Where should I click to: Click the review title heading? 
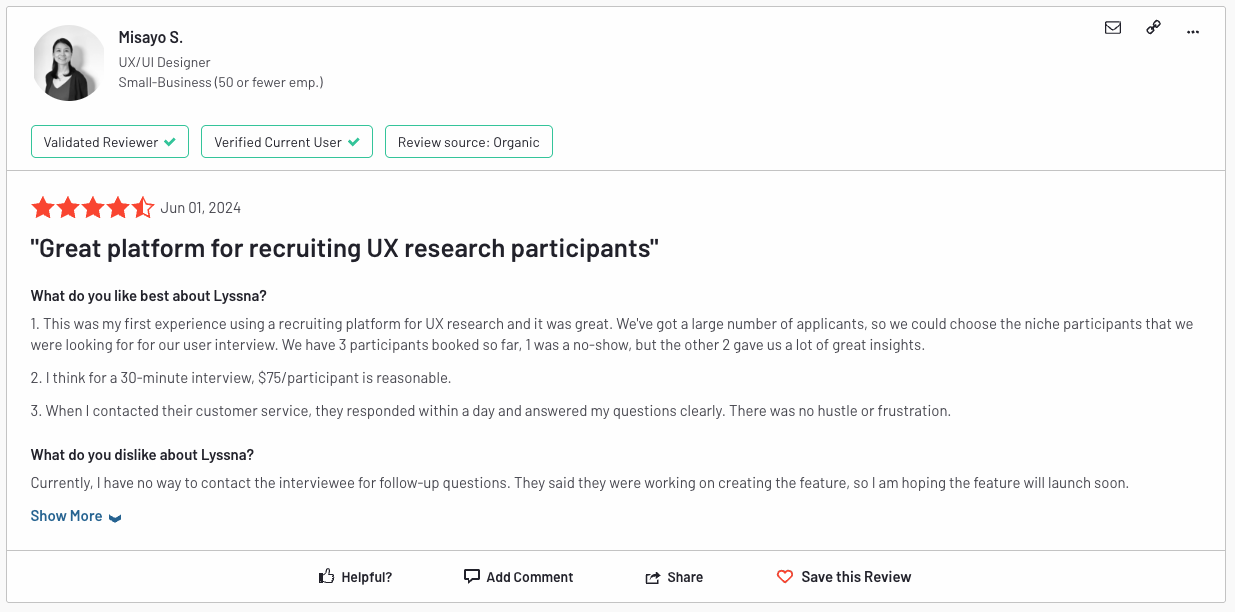[345, 249]
